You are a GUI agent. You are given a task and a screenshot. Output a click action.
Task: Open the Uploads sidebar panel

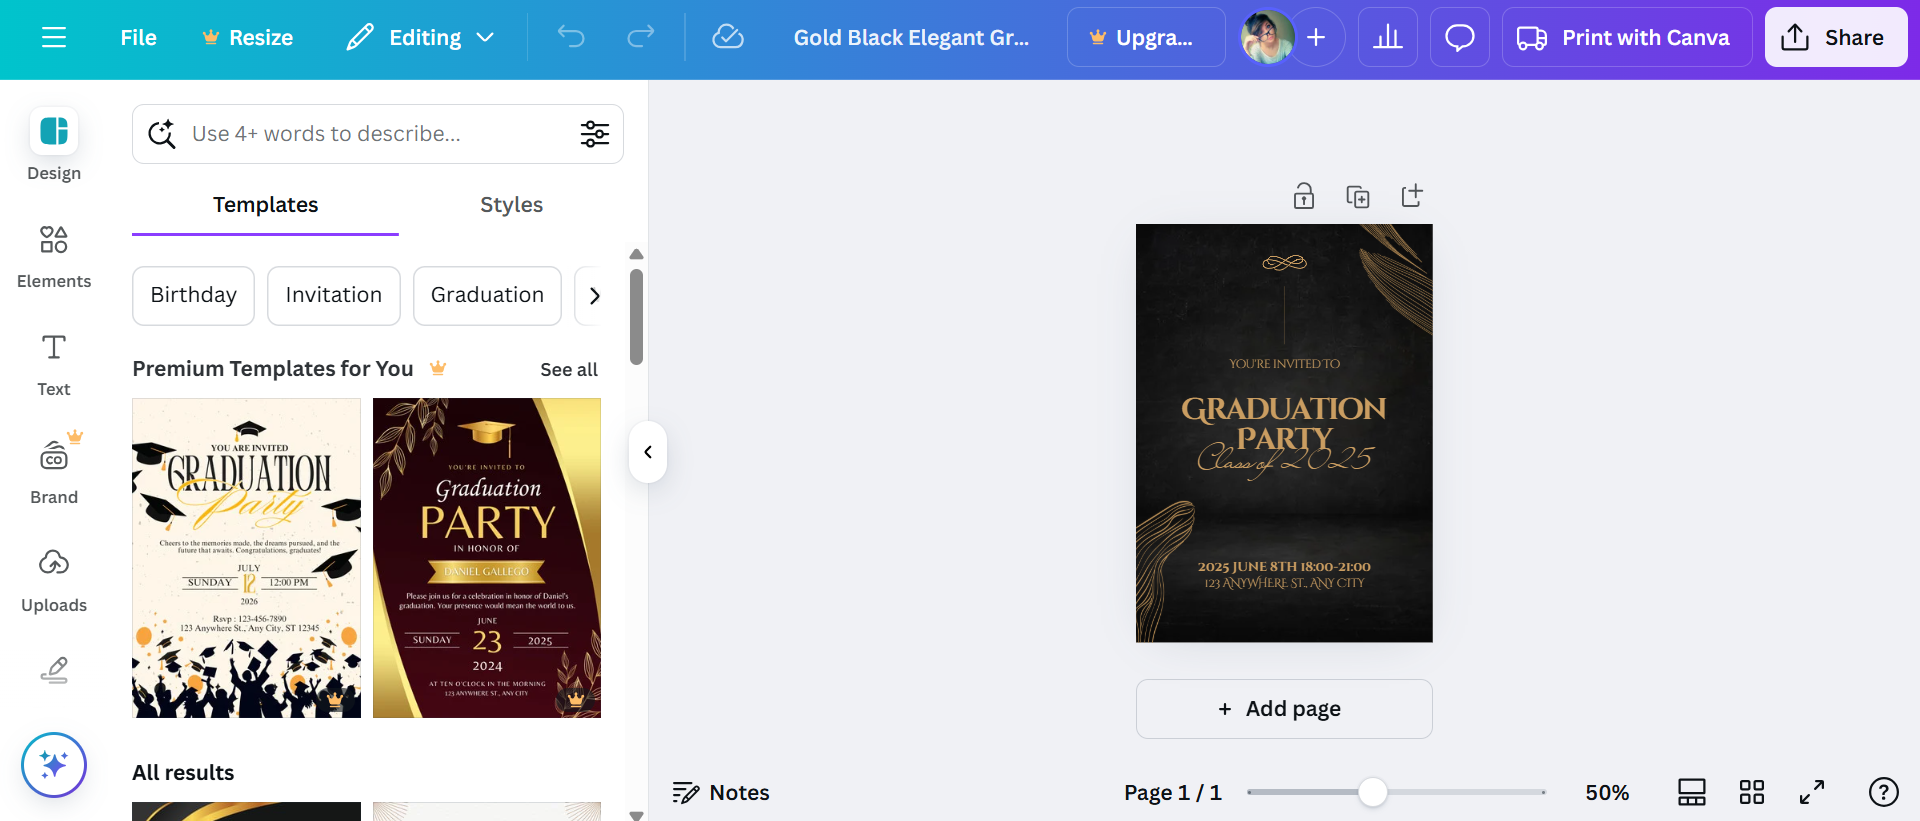coord(54,580)
